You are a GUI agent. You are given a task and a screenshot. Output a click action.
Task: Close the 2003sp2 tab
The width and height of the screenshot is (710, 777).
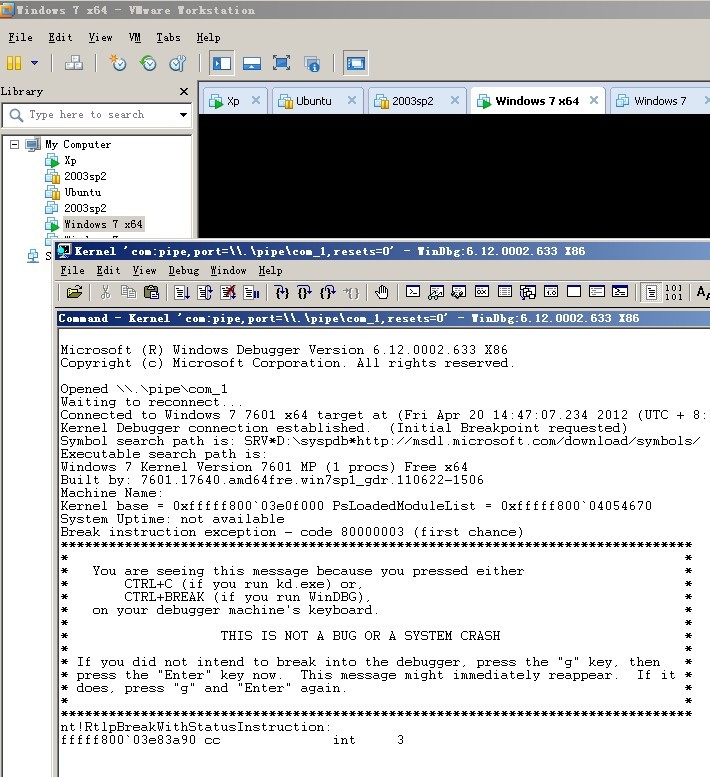pos(454,101)
